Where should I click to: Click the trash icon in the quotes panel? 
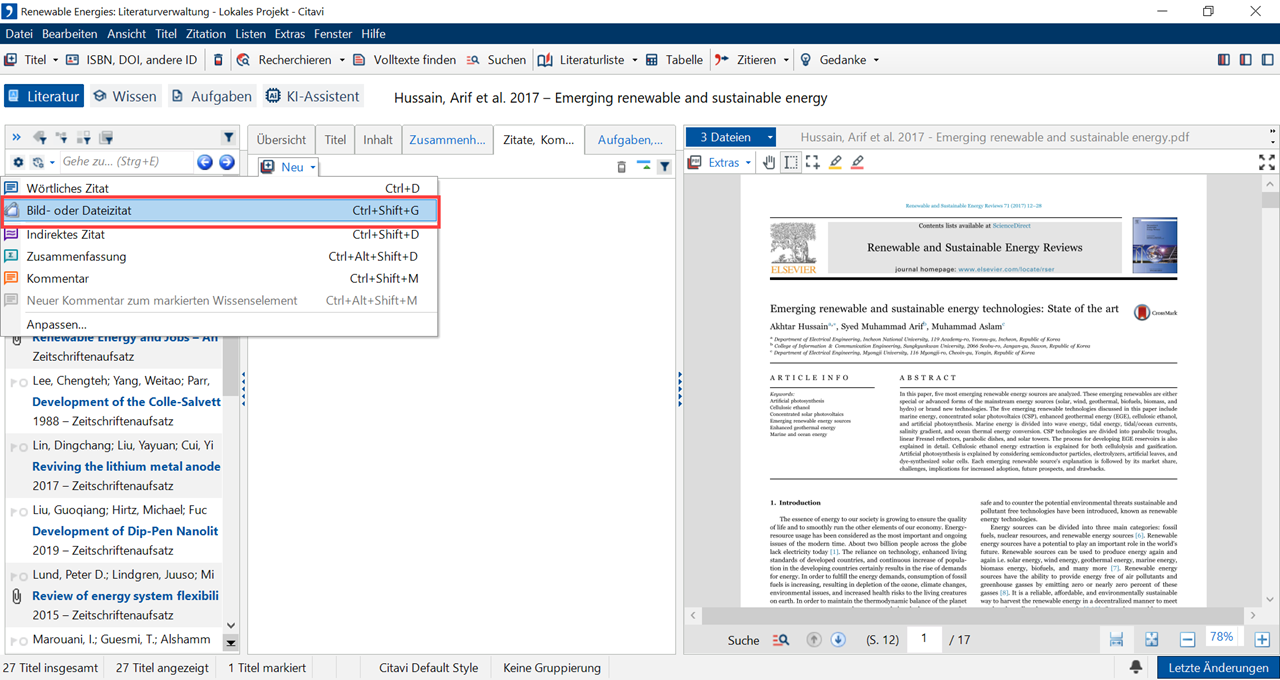[x=621, y=167]
